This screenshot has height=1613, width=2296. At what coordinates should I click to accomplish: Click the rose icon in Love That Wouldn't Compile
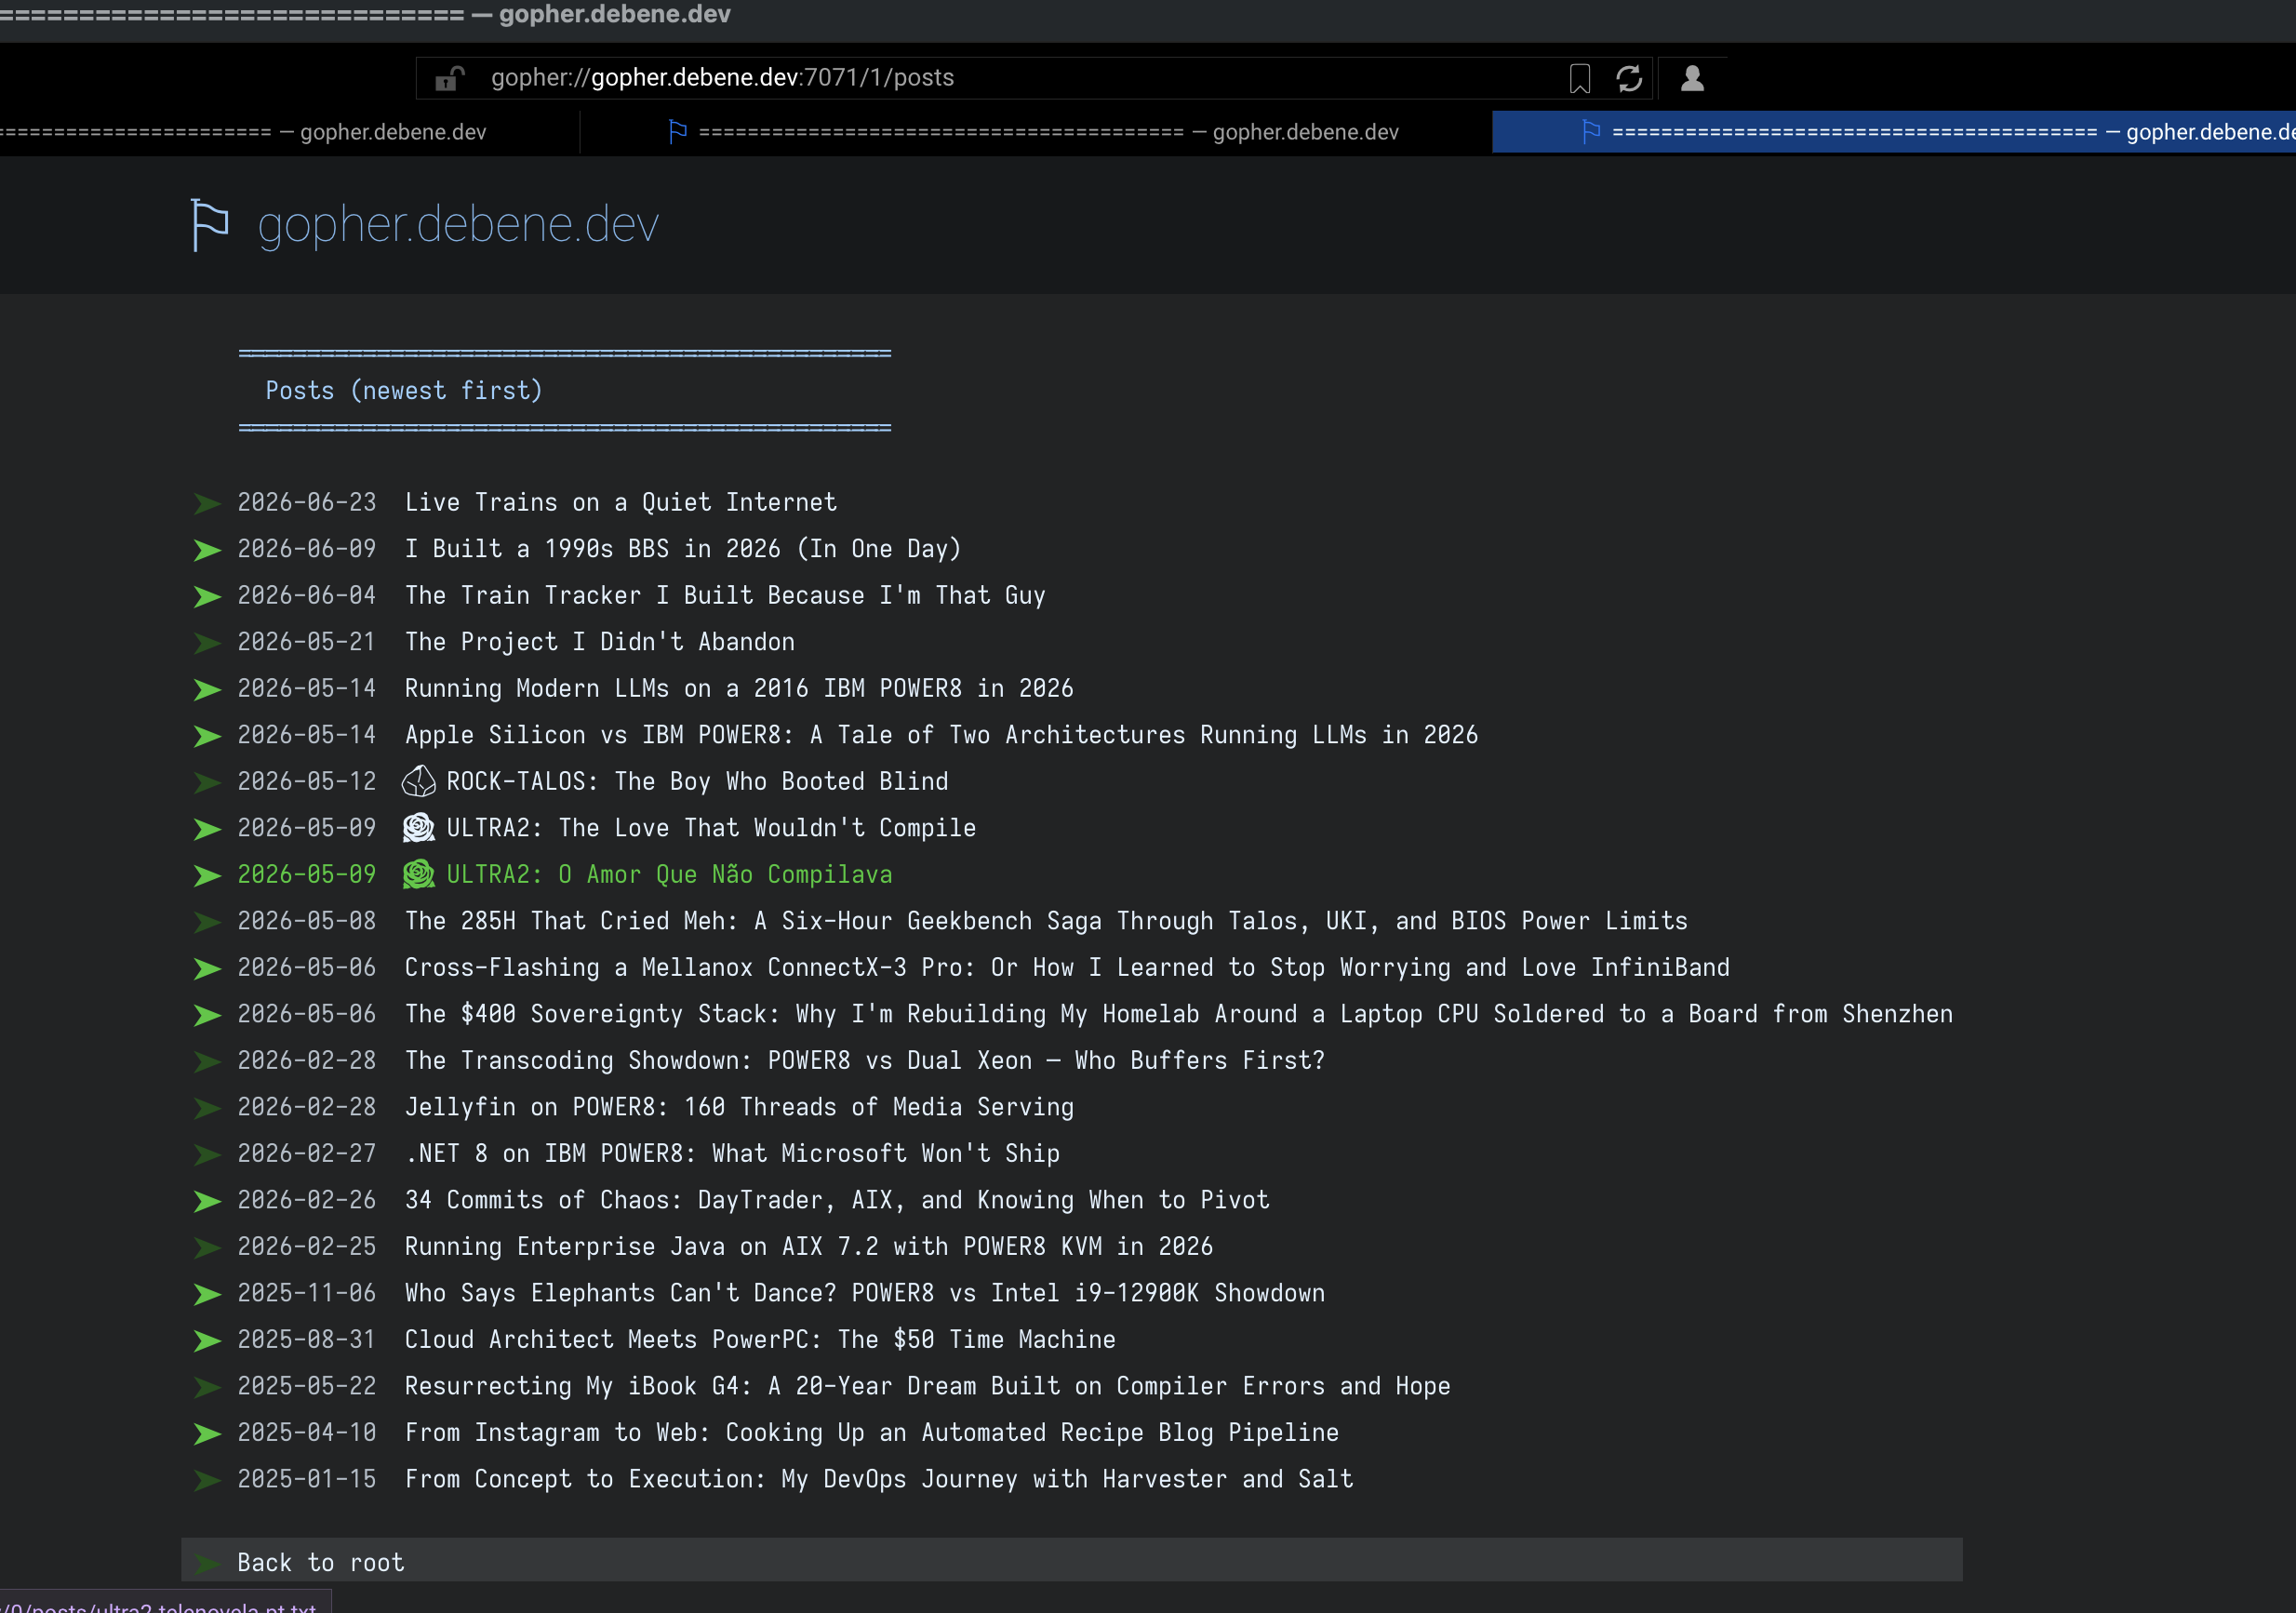click(x=419, y=828)
